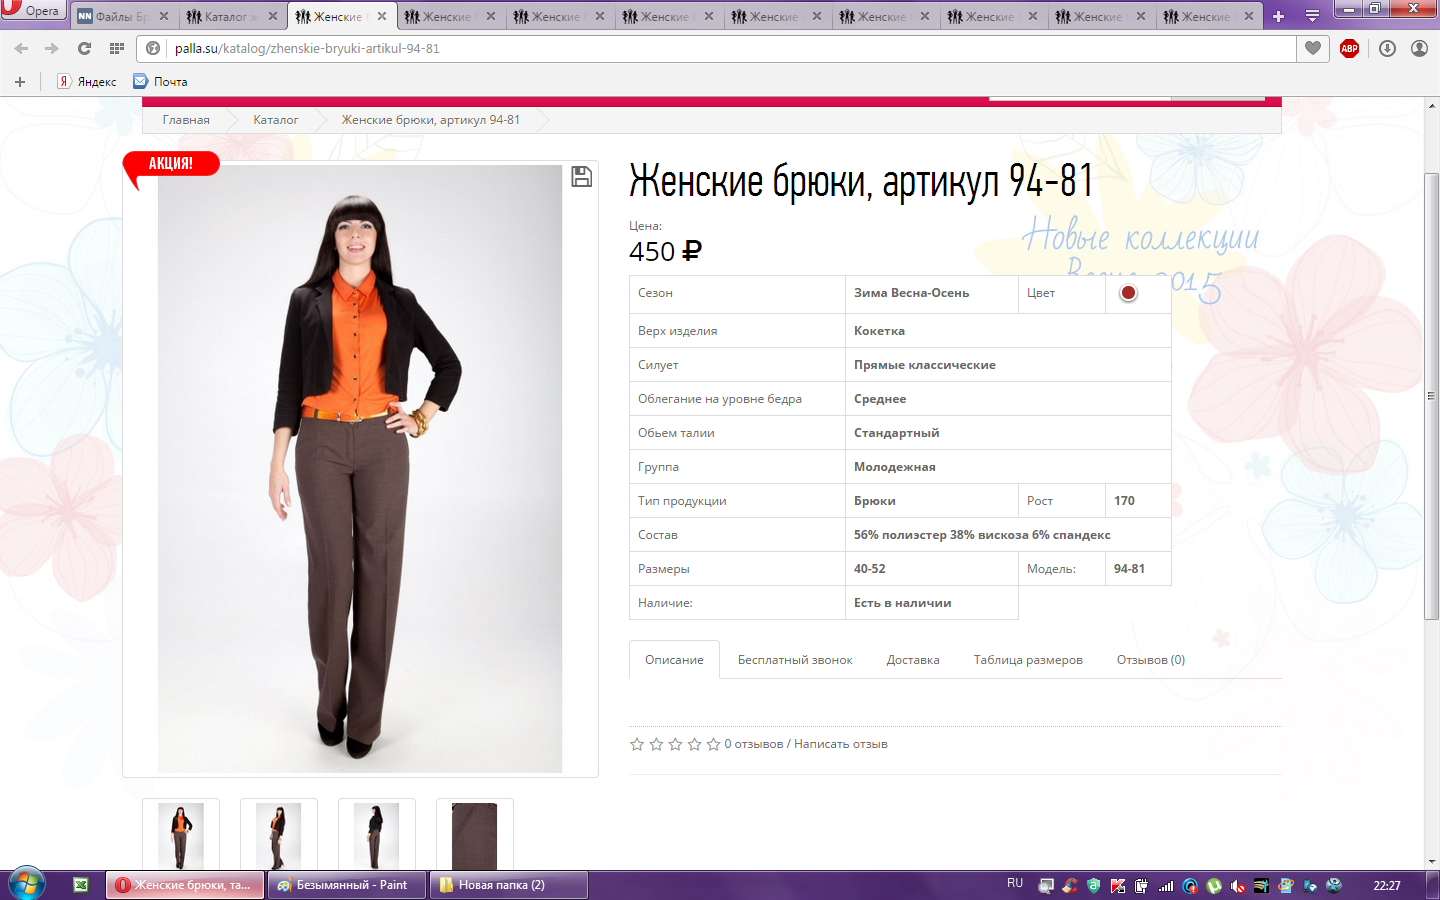Select the red color swatch
Viewport: 1440px width, 900px height.
(x=1128, y=293)
